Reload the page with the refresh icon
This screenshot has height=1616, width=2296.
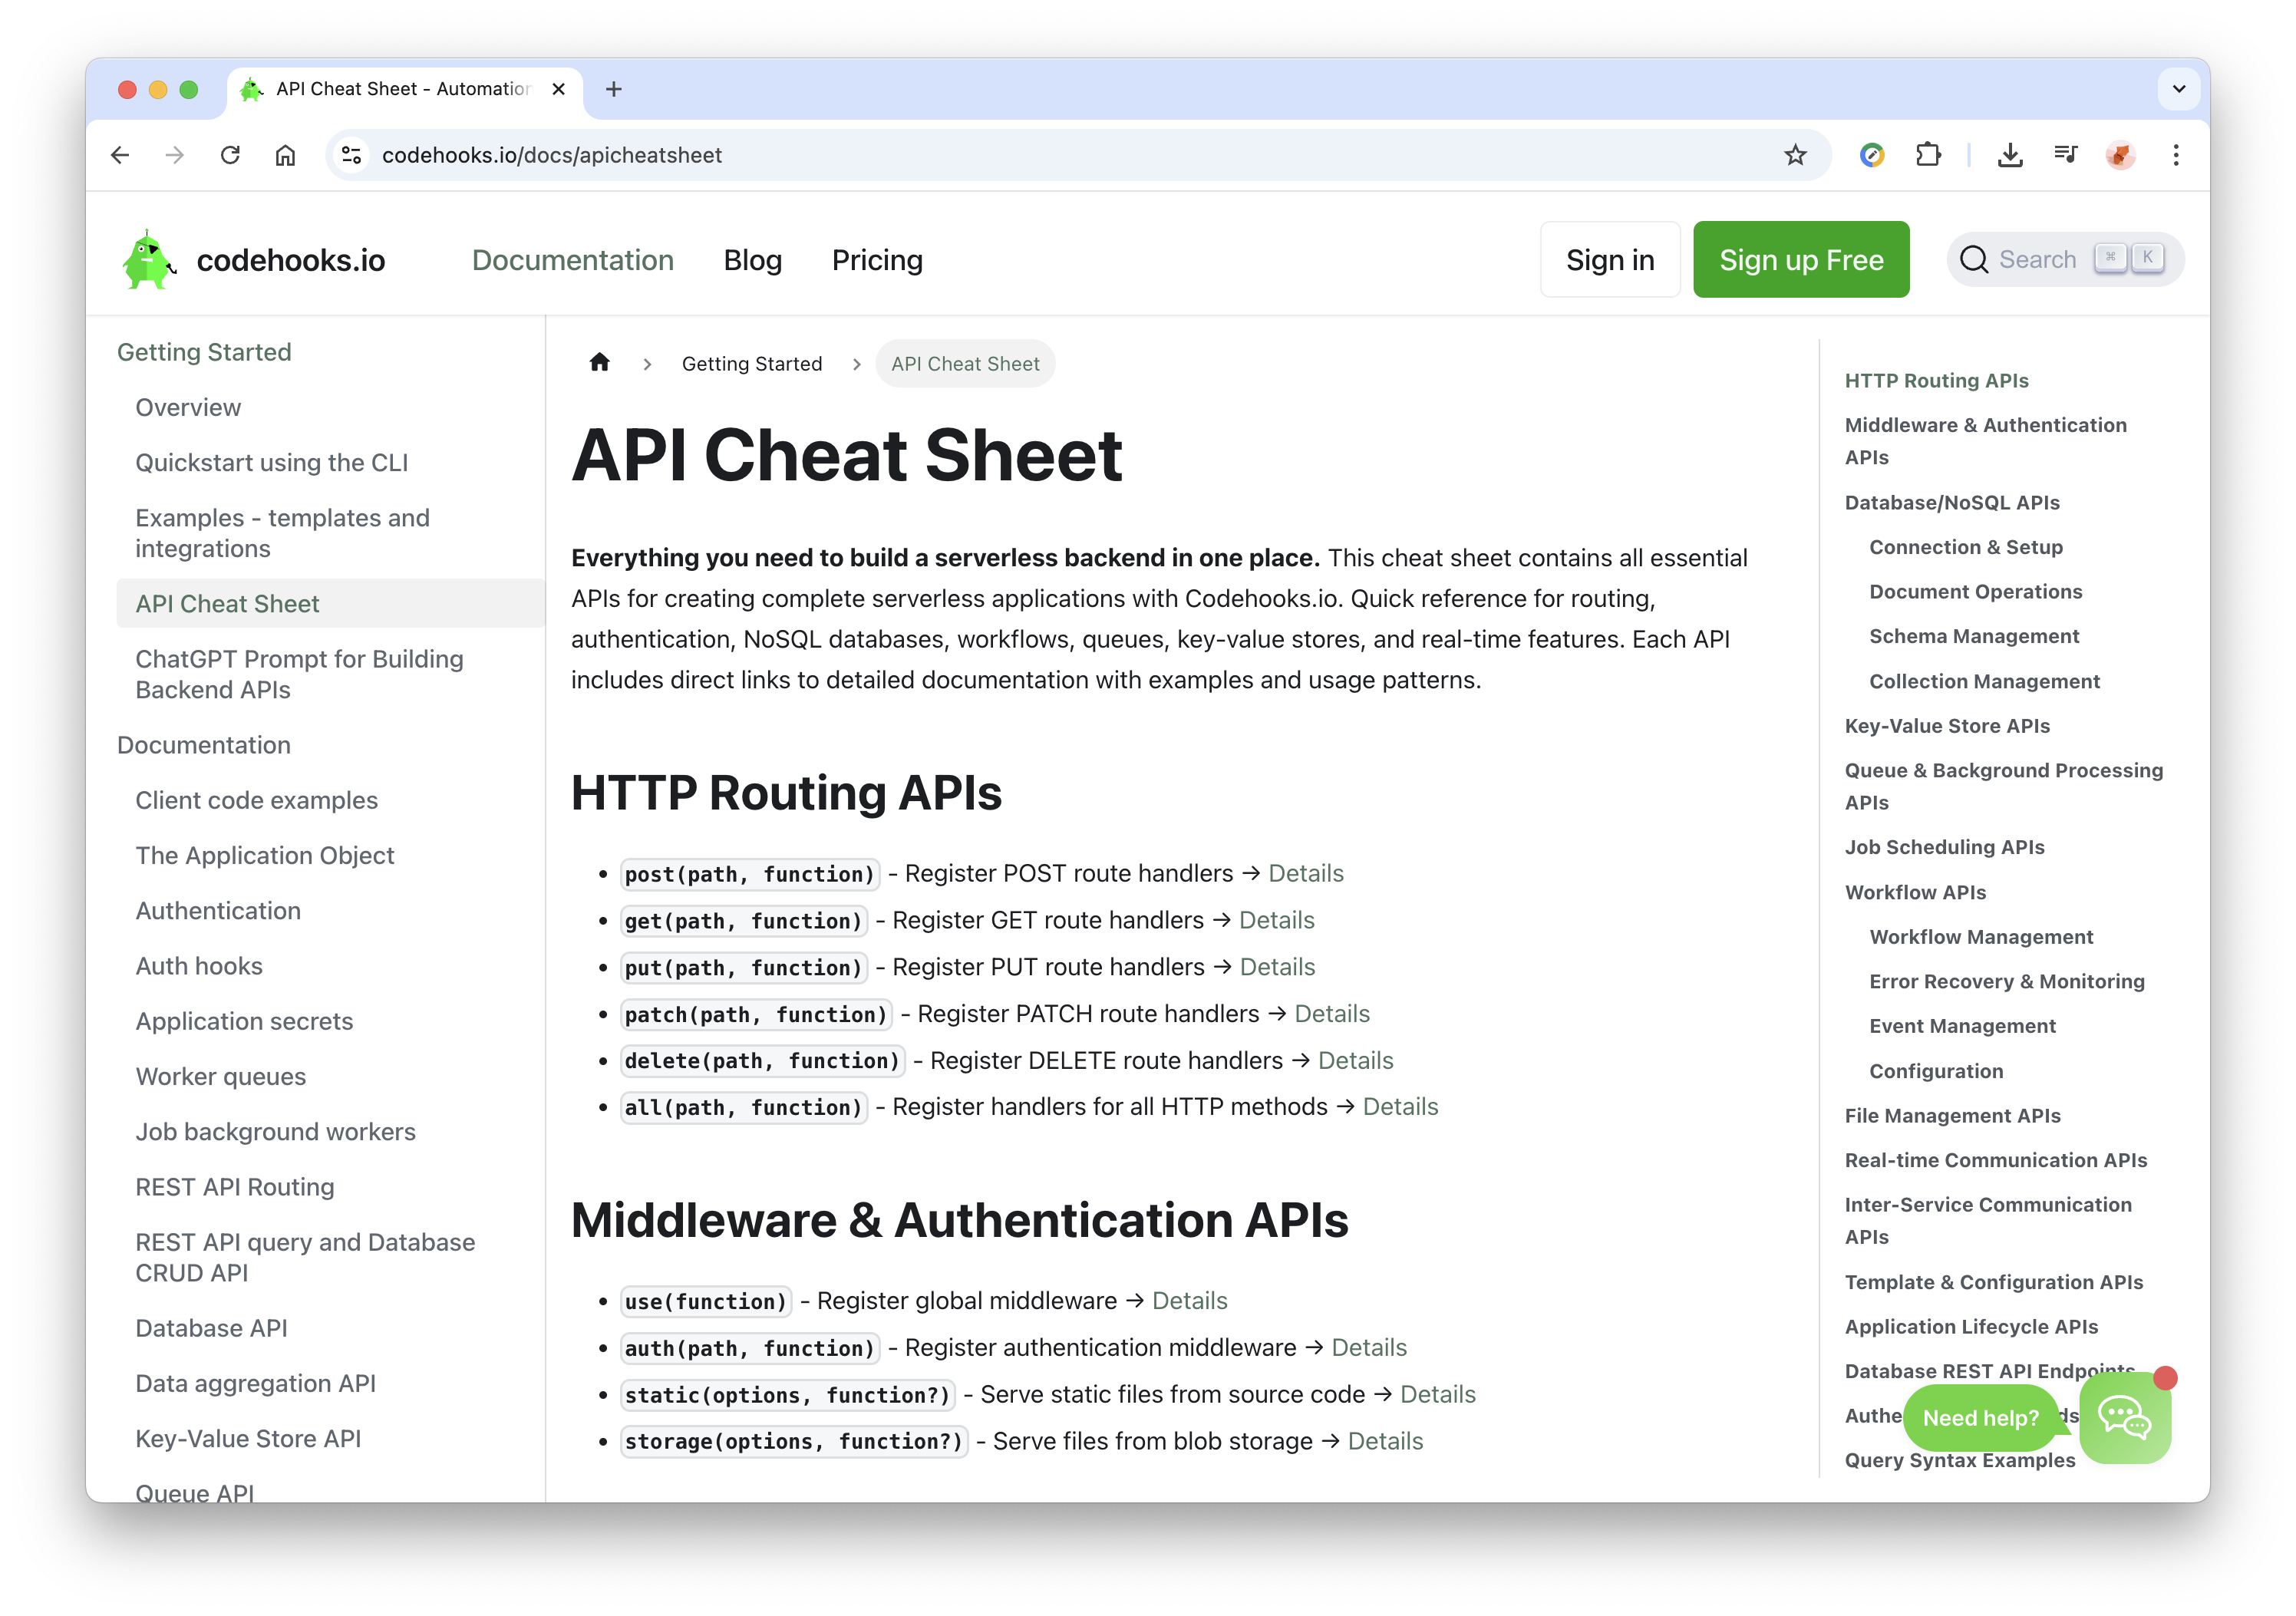click(230, 155)
